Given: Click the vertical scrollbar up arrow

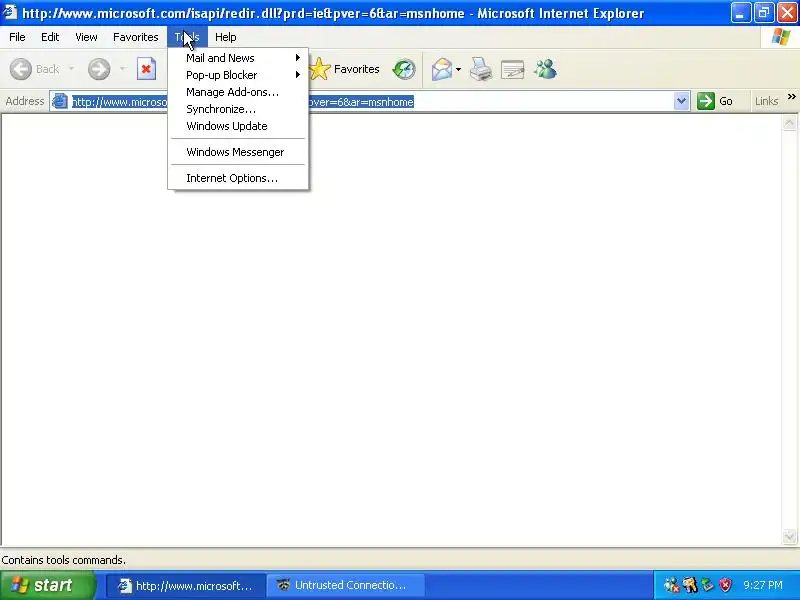Looking at the screenshot, I should pos(789,123).
